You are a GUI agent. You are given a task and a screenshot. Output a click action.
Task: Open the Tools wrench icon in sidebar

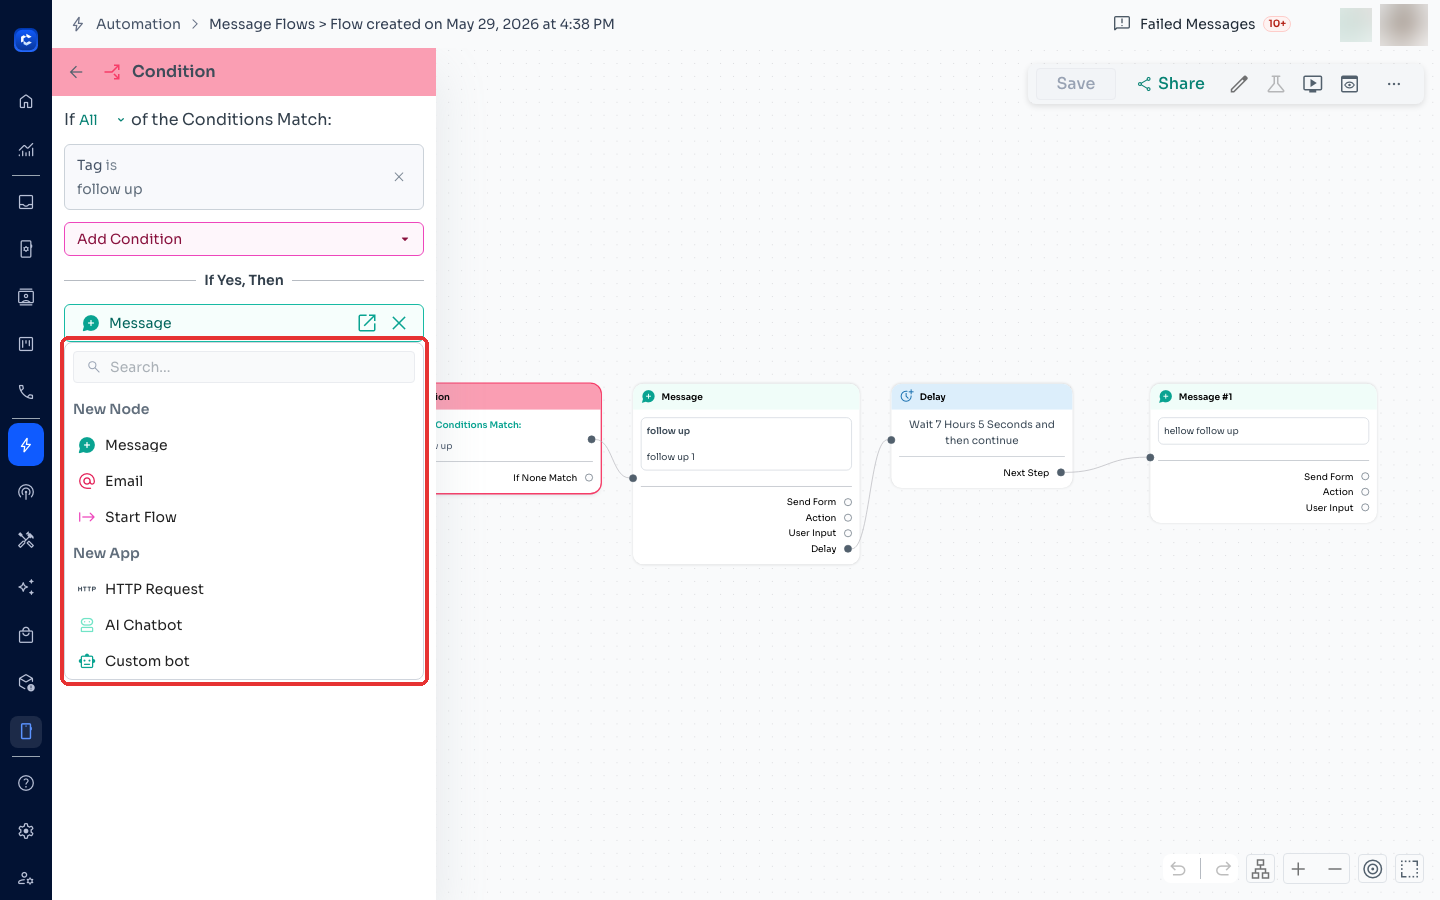tap(26, 540)
